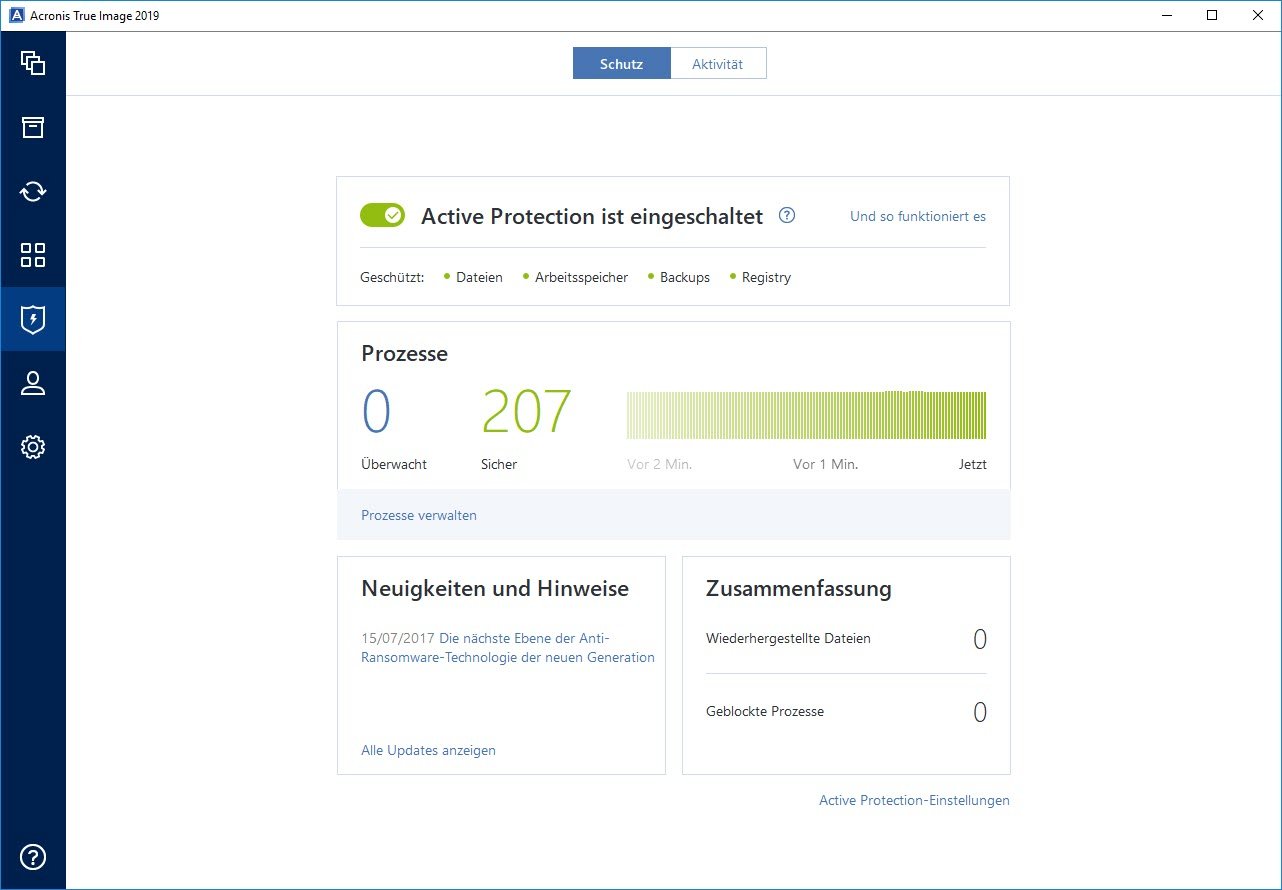Screen dimensions: 1282x890
Task: Open the Tools grid in the sidebar
Action: (33, 255)
